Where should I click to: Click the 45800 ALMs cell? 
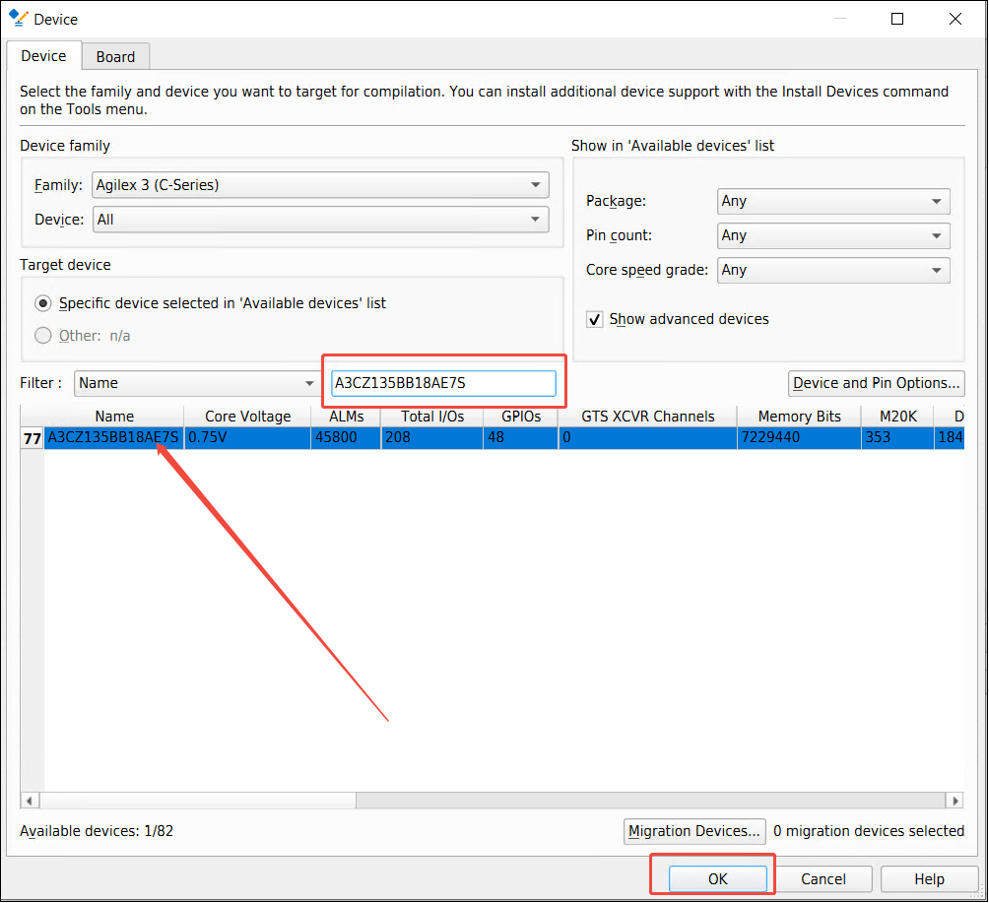click(x=346, y=438)
